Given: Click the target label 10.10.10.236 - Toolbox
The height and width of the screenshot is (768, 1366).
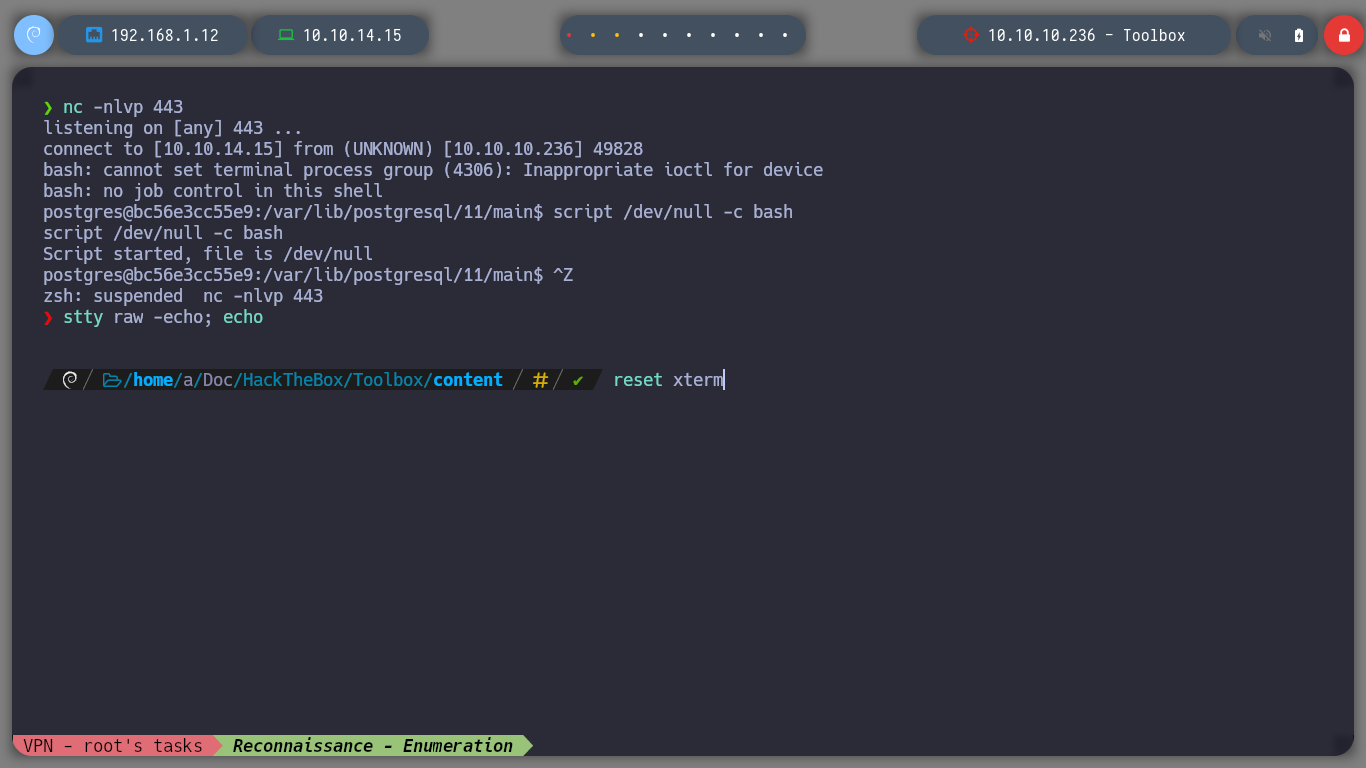Looking at the screenshot, I should [x=1087, y=35].
